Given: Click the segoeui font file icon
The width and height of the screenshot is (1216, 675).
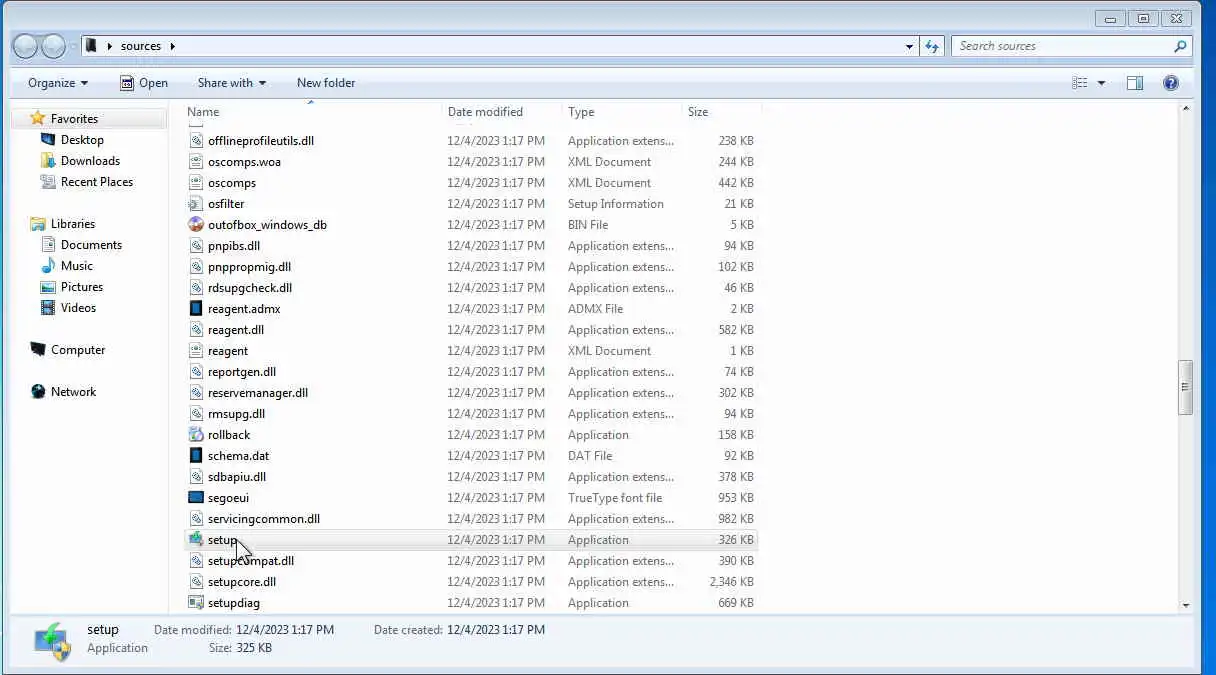Looking at the screenshot, I should coord(196,498).
